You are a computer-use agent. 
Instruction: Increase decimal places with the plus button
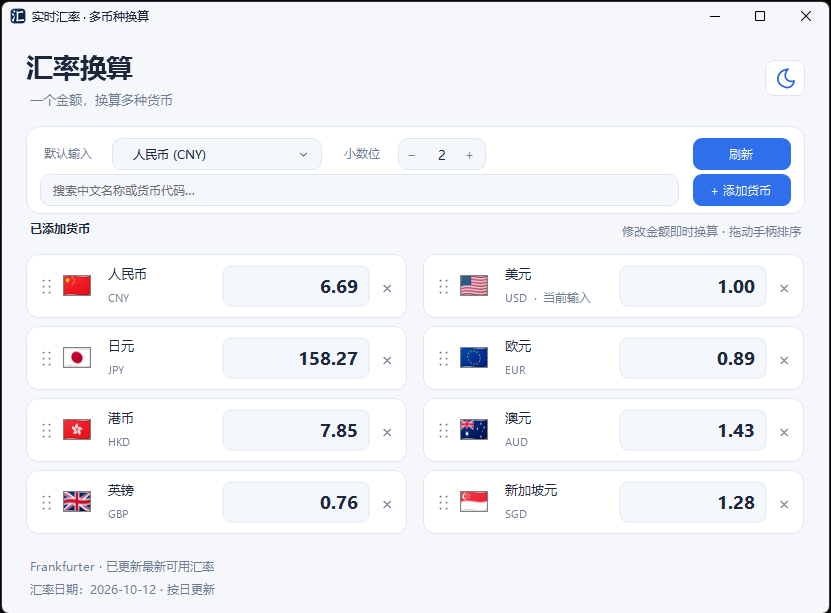coord(470,155)
